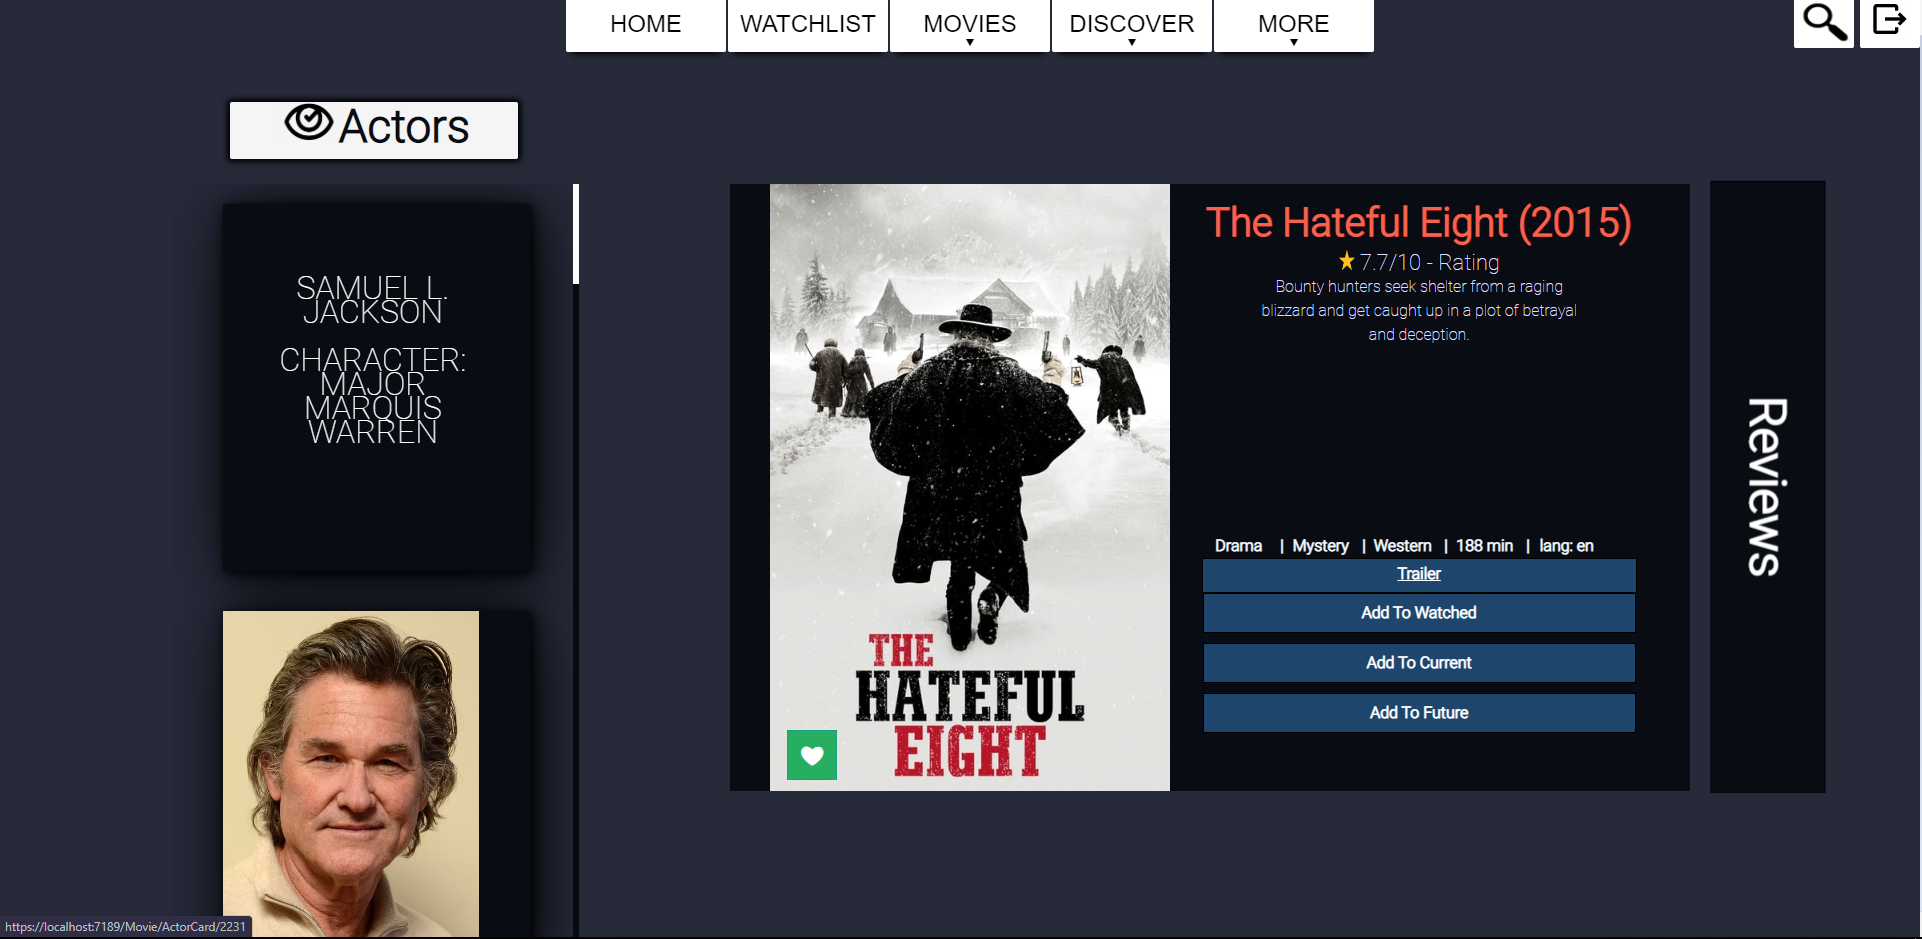This screenshot has height=939, width=1922.
Task: Open the Trailer link
Action: coord(1419,574)
